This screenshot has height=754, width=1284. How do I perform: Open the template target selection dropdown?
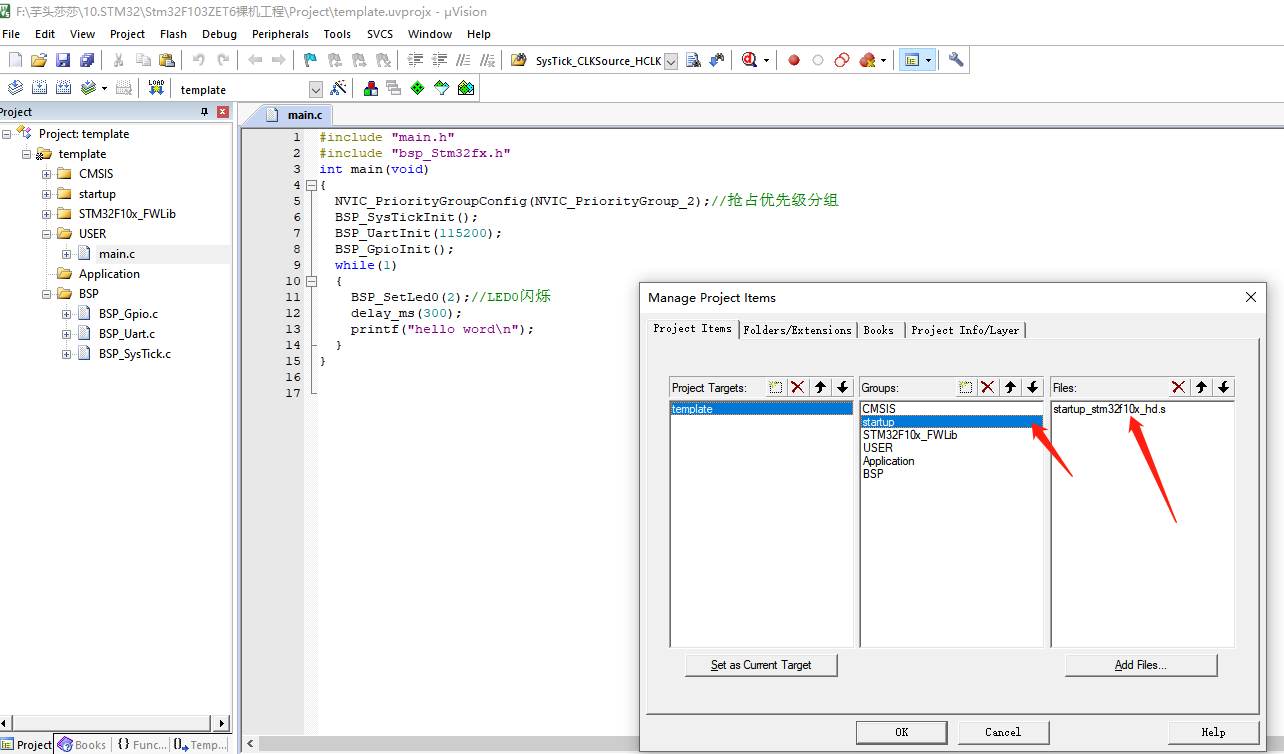coord(317,89)
